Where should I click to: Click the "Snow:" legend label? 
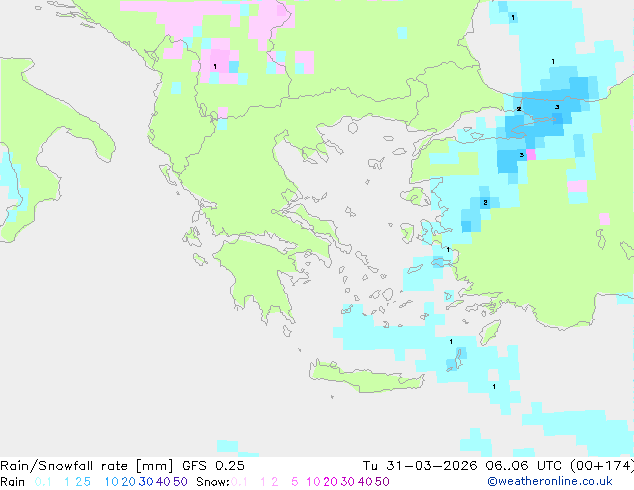pyautogui.click(x=213, y=482)
